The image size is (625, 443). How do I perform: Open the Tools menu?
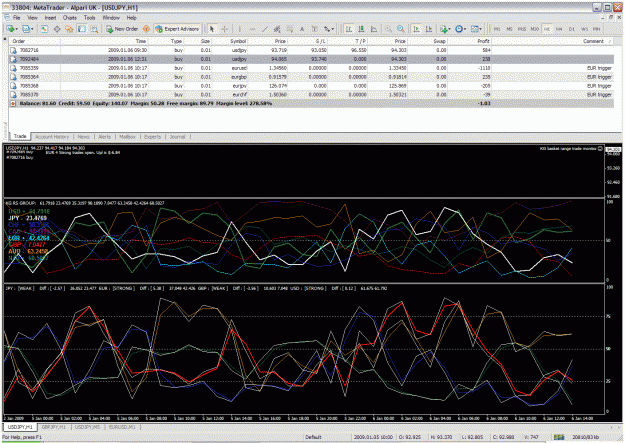coord(90,18)
